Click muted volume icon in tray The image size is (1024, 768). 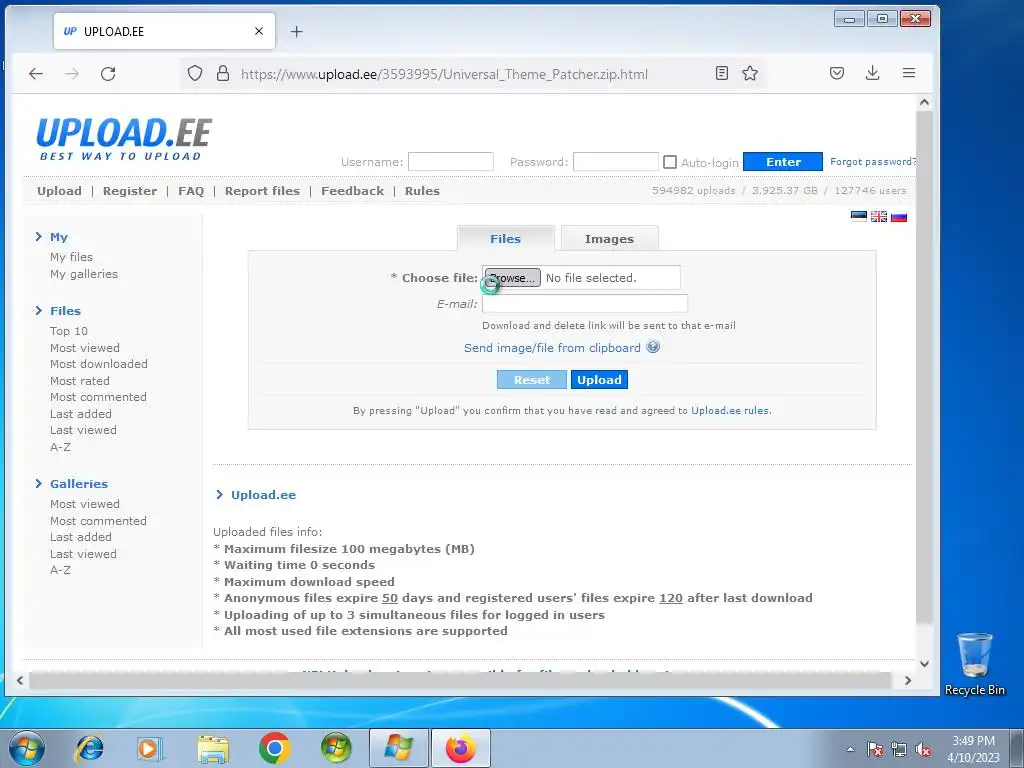point(923,749)
